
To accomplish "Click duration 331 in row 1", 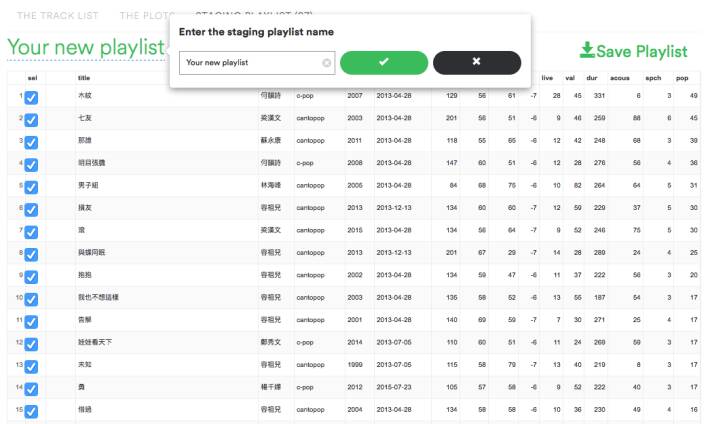I will (600, 96).
